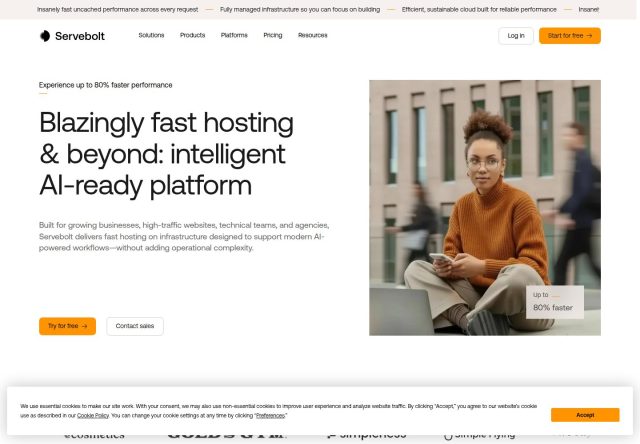Expand the Resources navigation item
This screenshot has width=640, height=444.
point(312,36)
